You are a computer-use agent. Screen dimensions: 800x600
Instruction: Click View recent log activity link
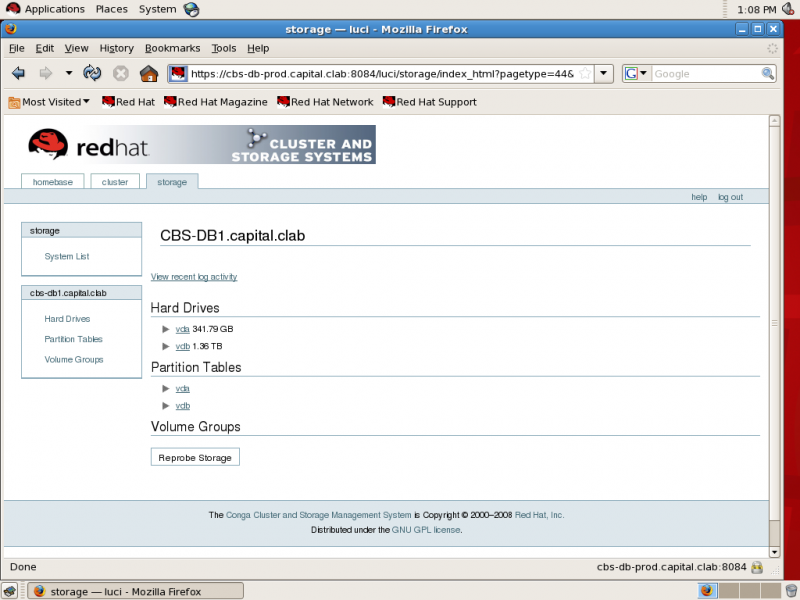coord(194,277)
